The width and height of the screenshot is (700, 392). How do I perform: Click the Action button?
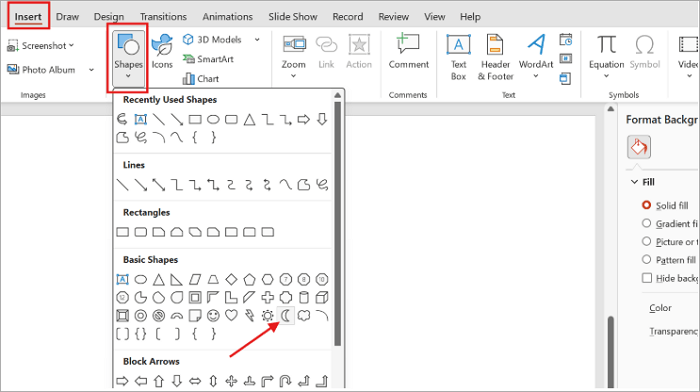(x=359, y=52)
